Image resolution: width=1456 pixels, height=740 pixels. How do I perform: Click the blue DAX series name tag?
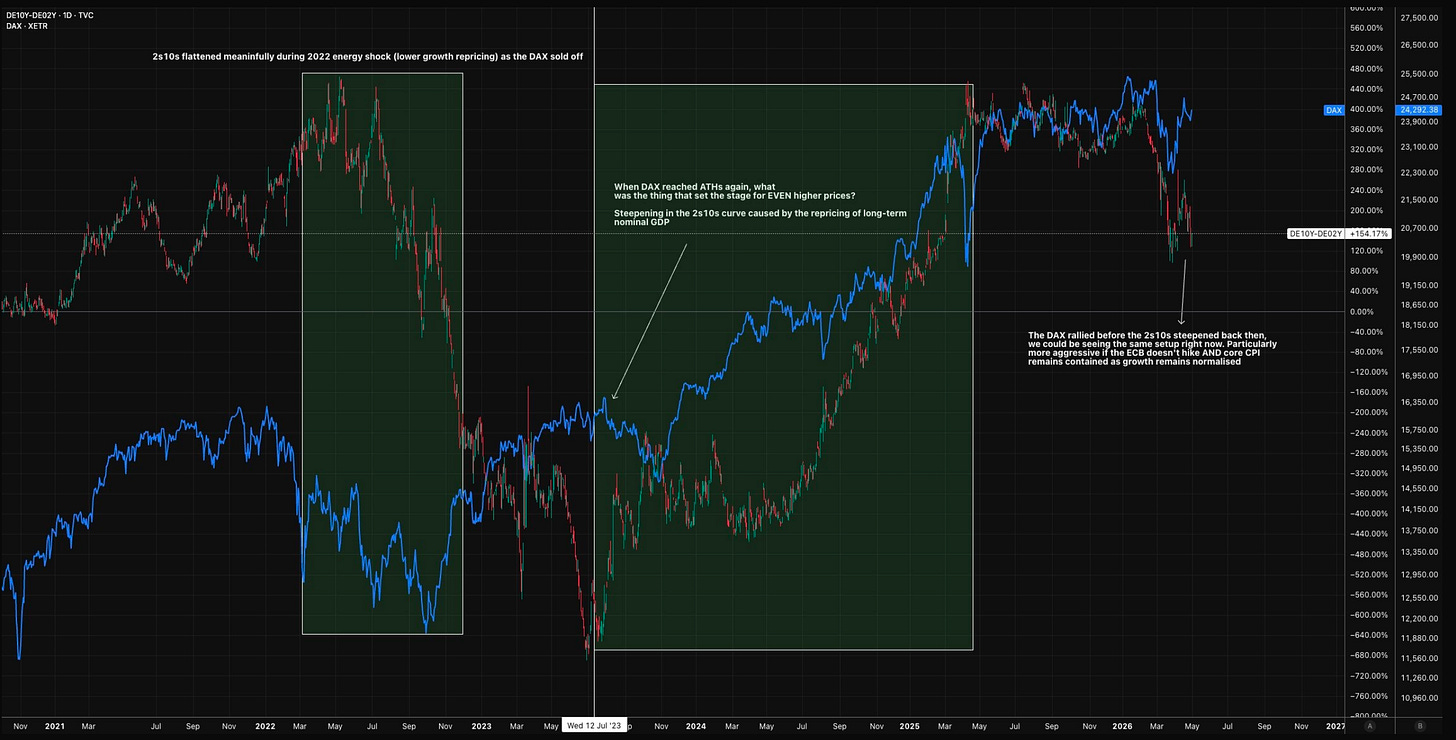point(1333,110)
